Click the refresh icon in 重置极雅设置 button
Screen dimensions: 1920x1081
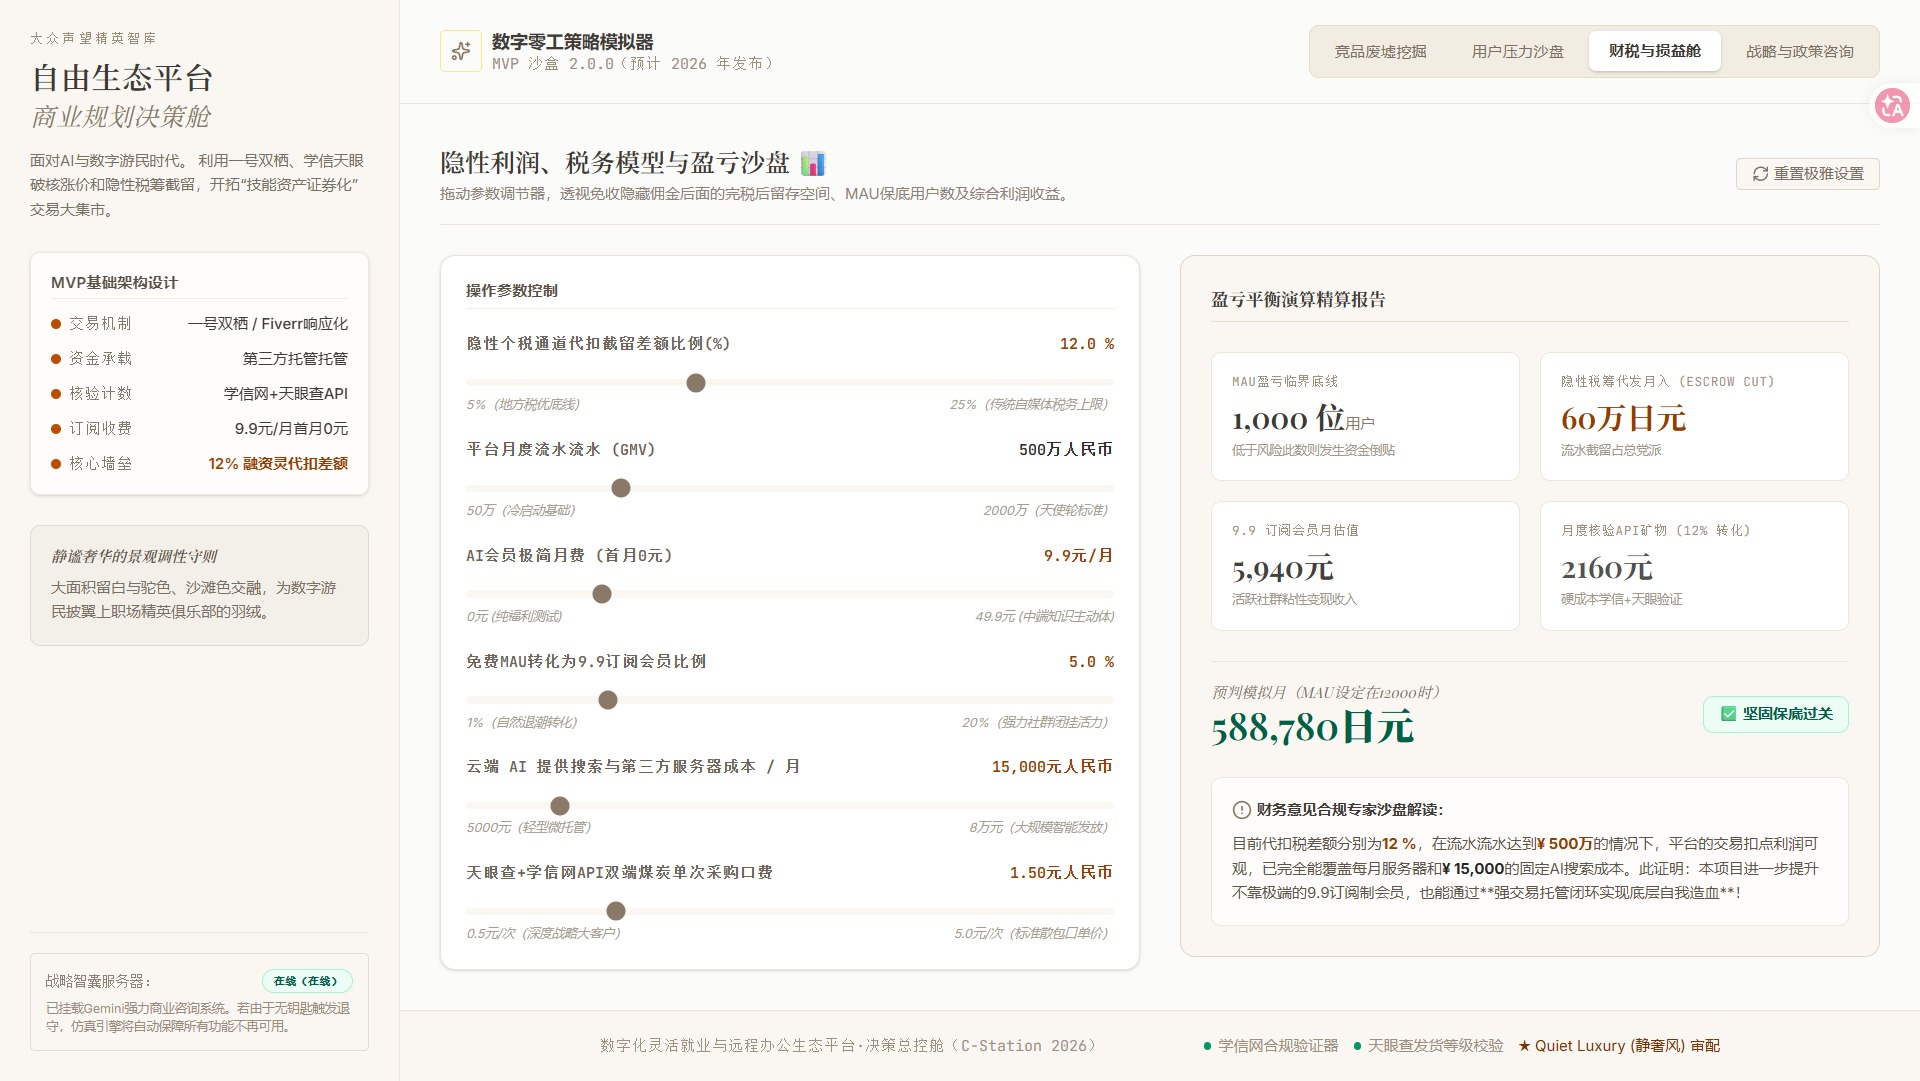click(x=1760, y=174)
